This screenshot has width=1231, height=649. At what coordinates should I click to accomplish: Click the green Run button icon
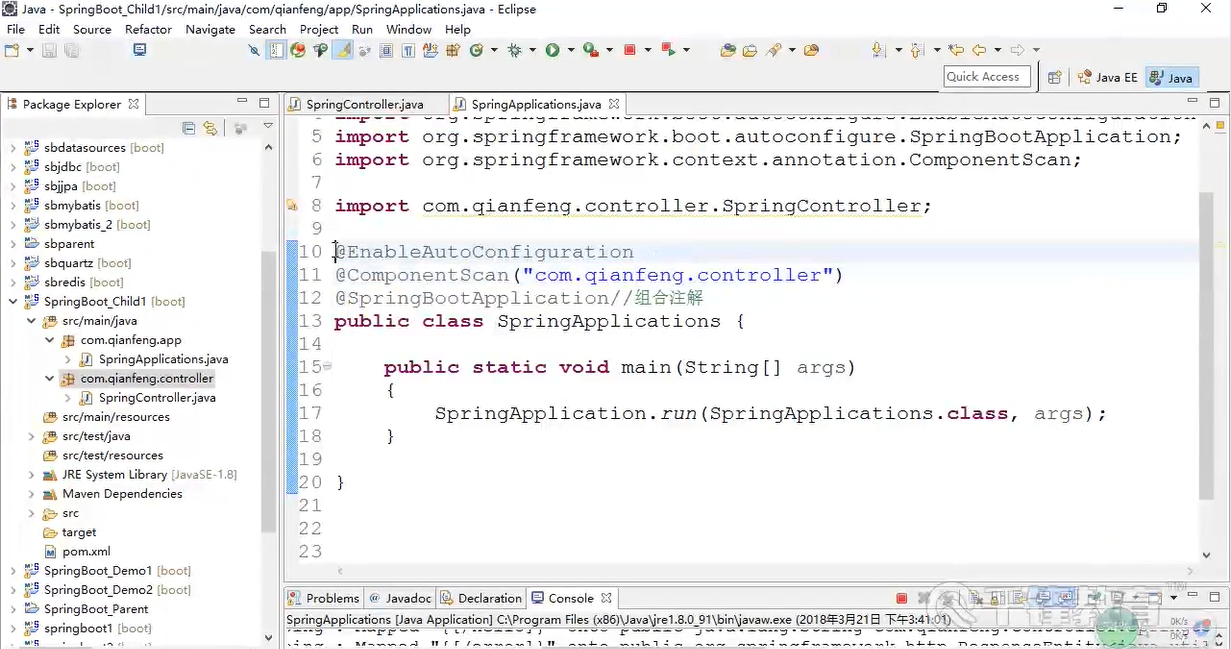click(552, 50)
